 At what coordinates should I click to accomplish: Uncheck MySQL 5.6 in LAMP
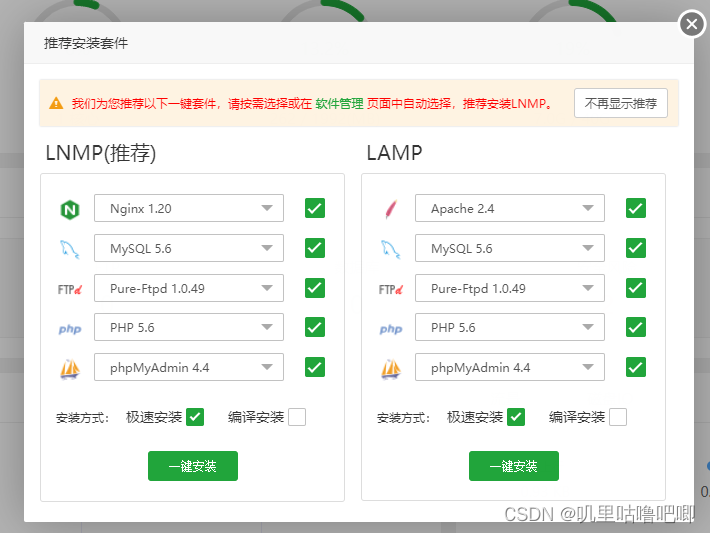(x=636, y=248)
